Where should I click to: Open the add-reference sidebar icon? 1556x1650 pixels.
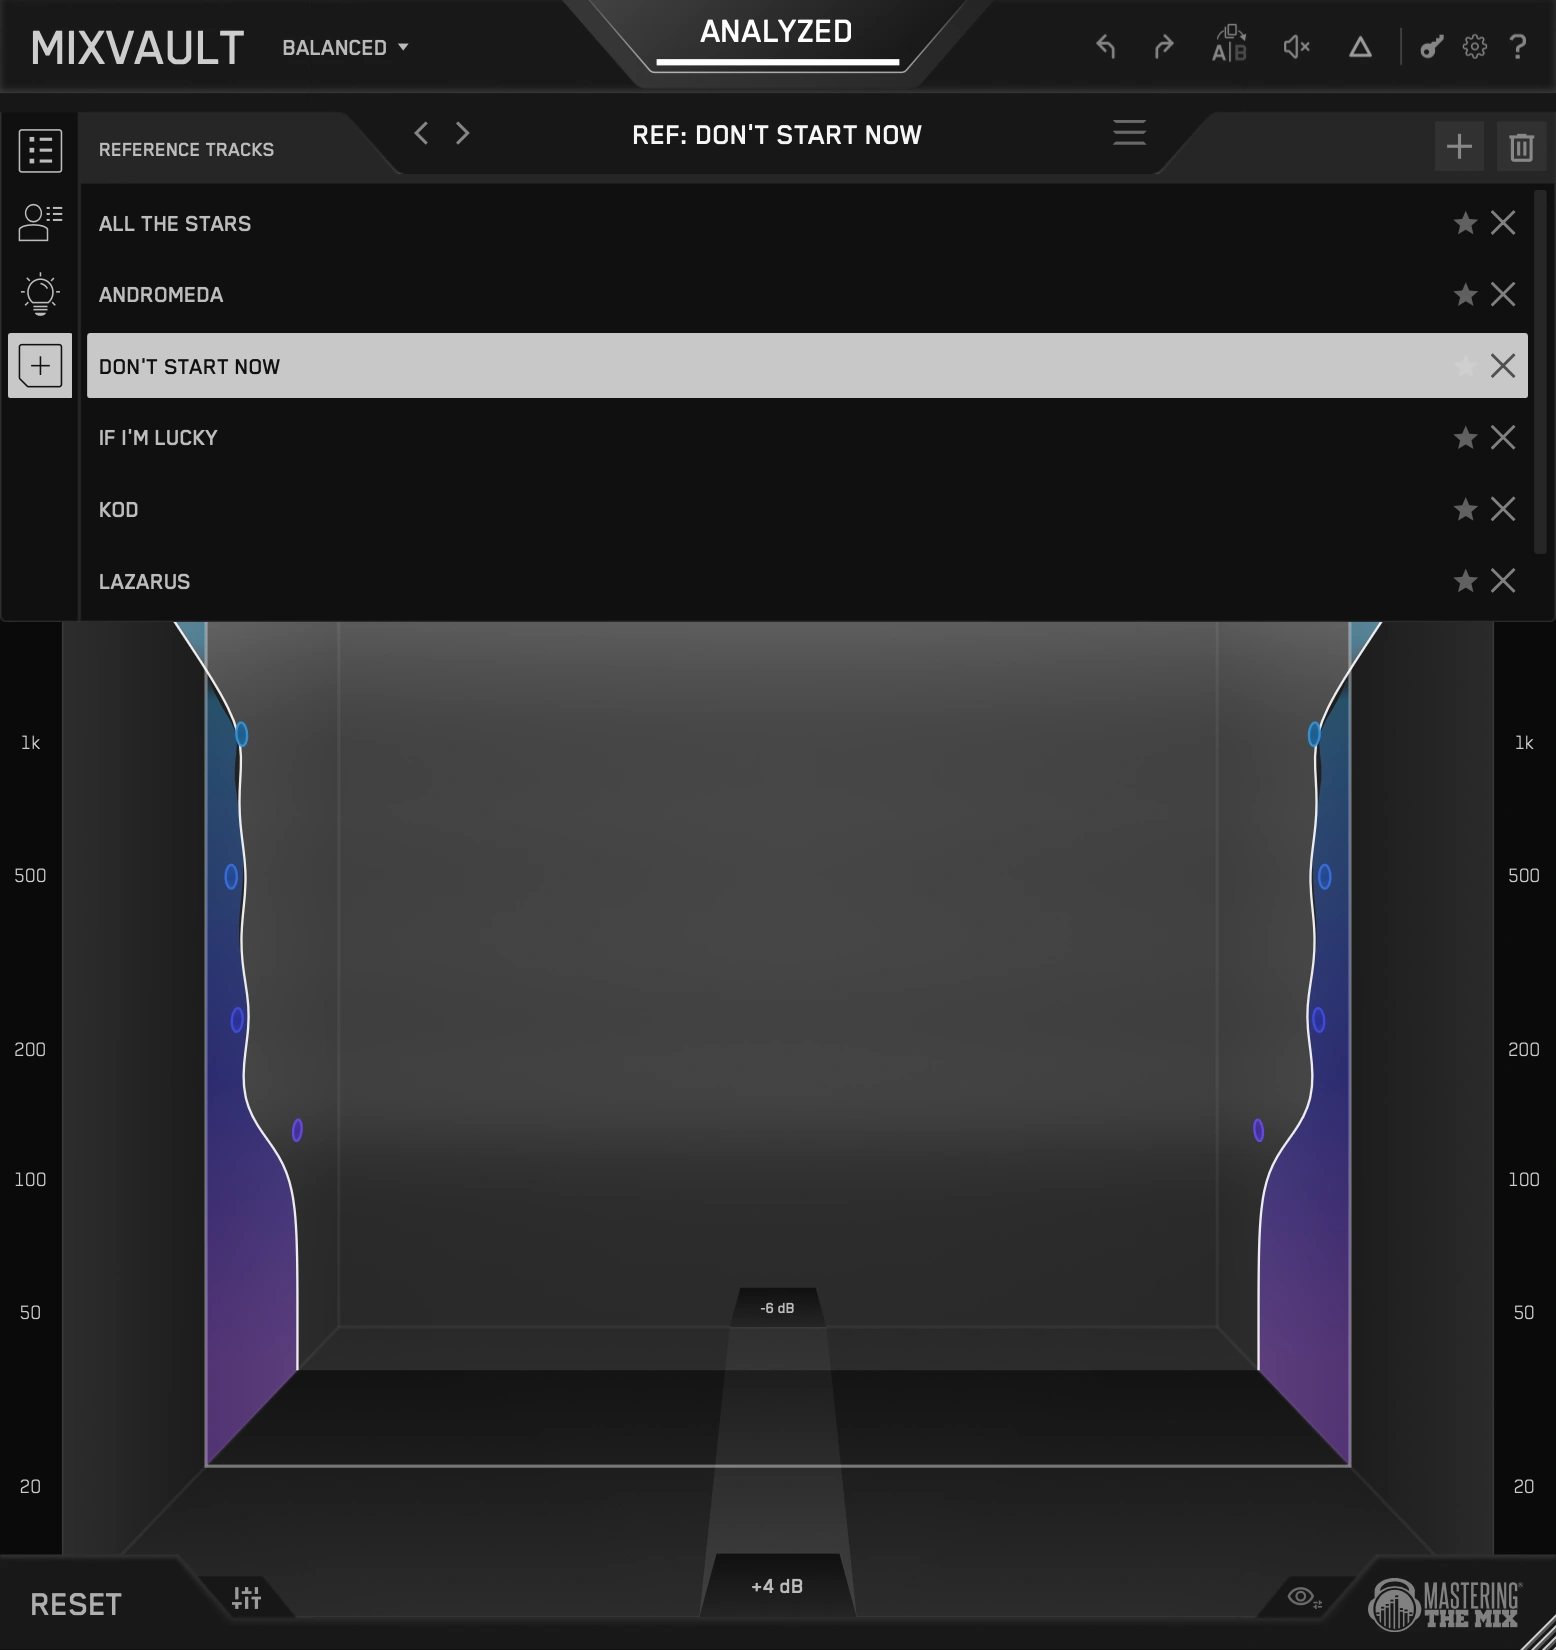(40, 366)
